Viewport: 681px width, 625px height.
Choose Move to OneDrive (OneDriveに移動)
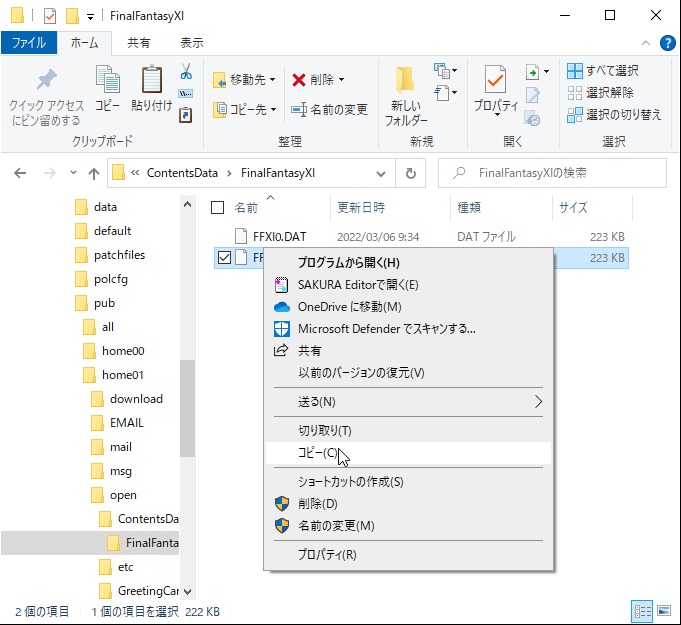click(408, 307)
